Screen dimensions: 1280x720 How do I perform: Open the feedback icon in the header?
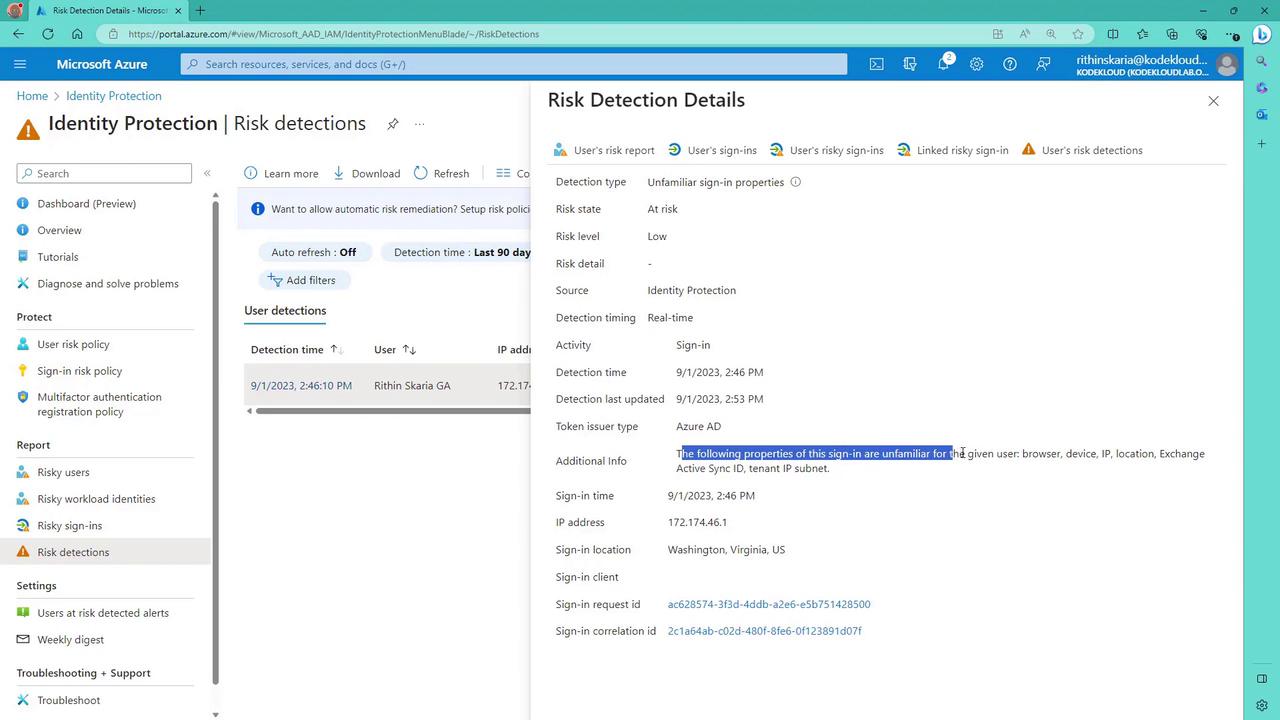click(x=1043, y=64)
